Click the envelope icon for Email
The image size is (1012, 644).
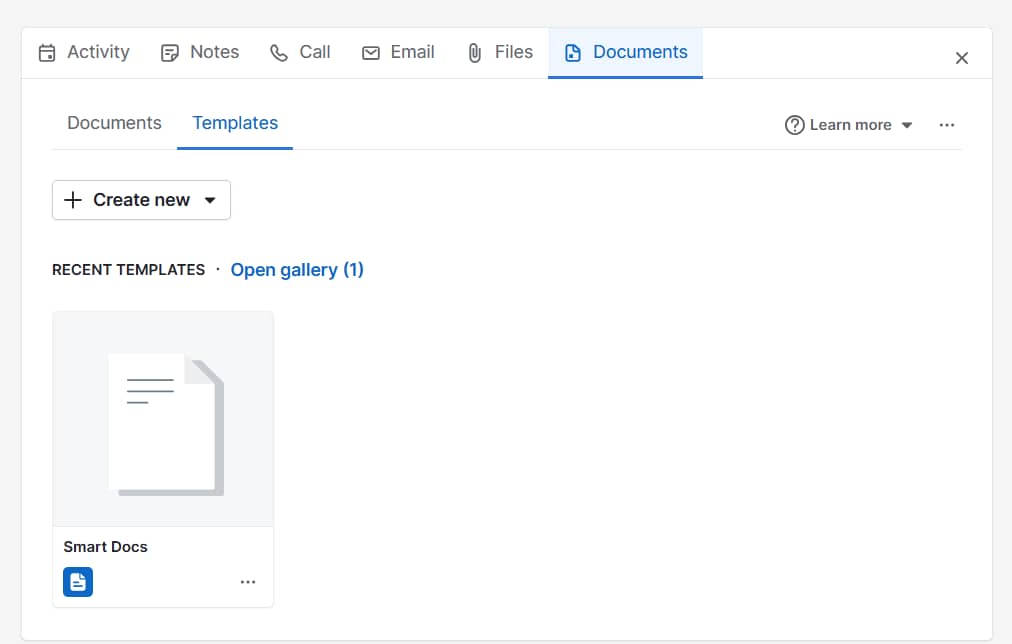(x=371, y=53)
